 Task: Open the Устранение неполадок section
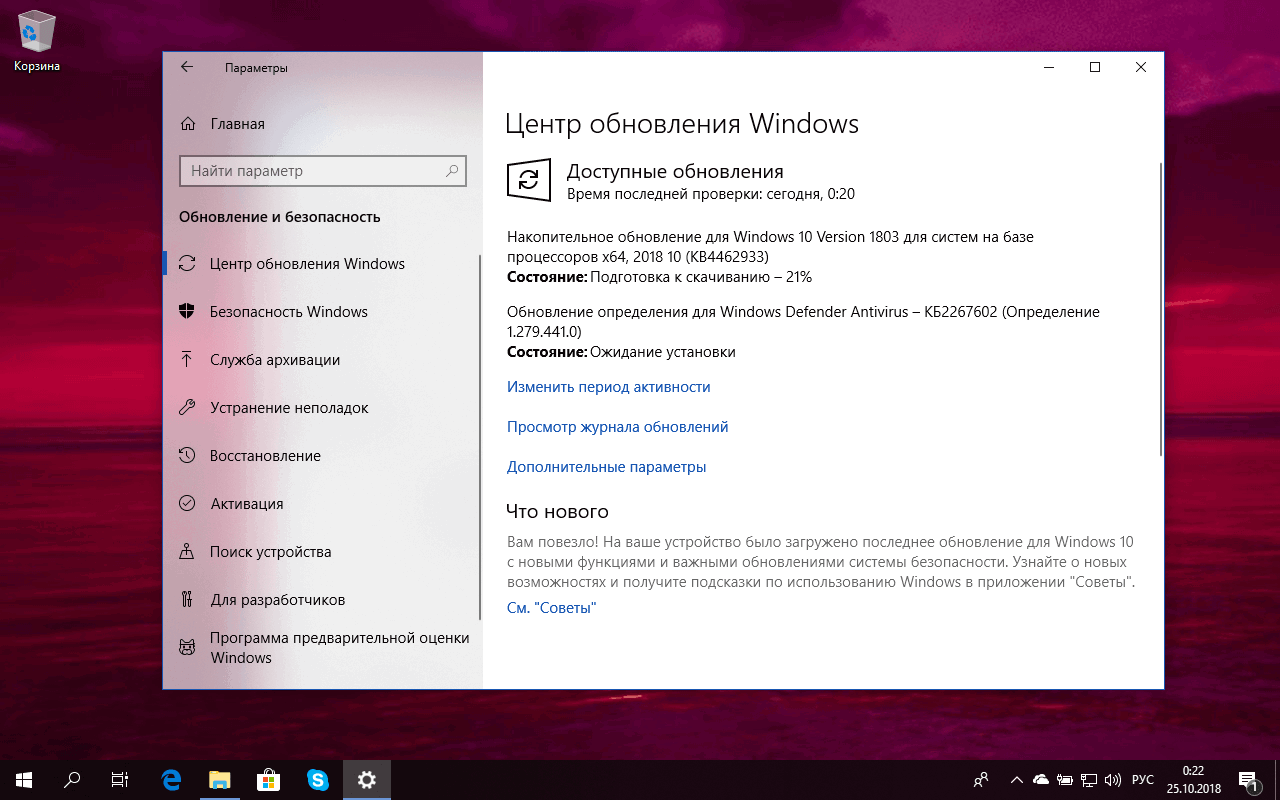click(289, 407)
